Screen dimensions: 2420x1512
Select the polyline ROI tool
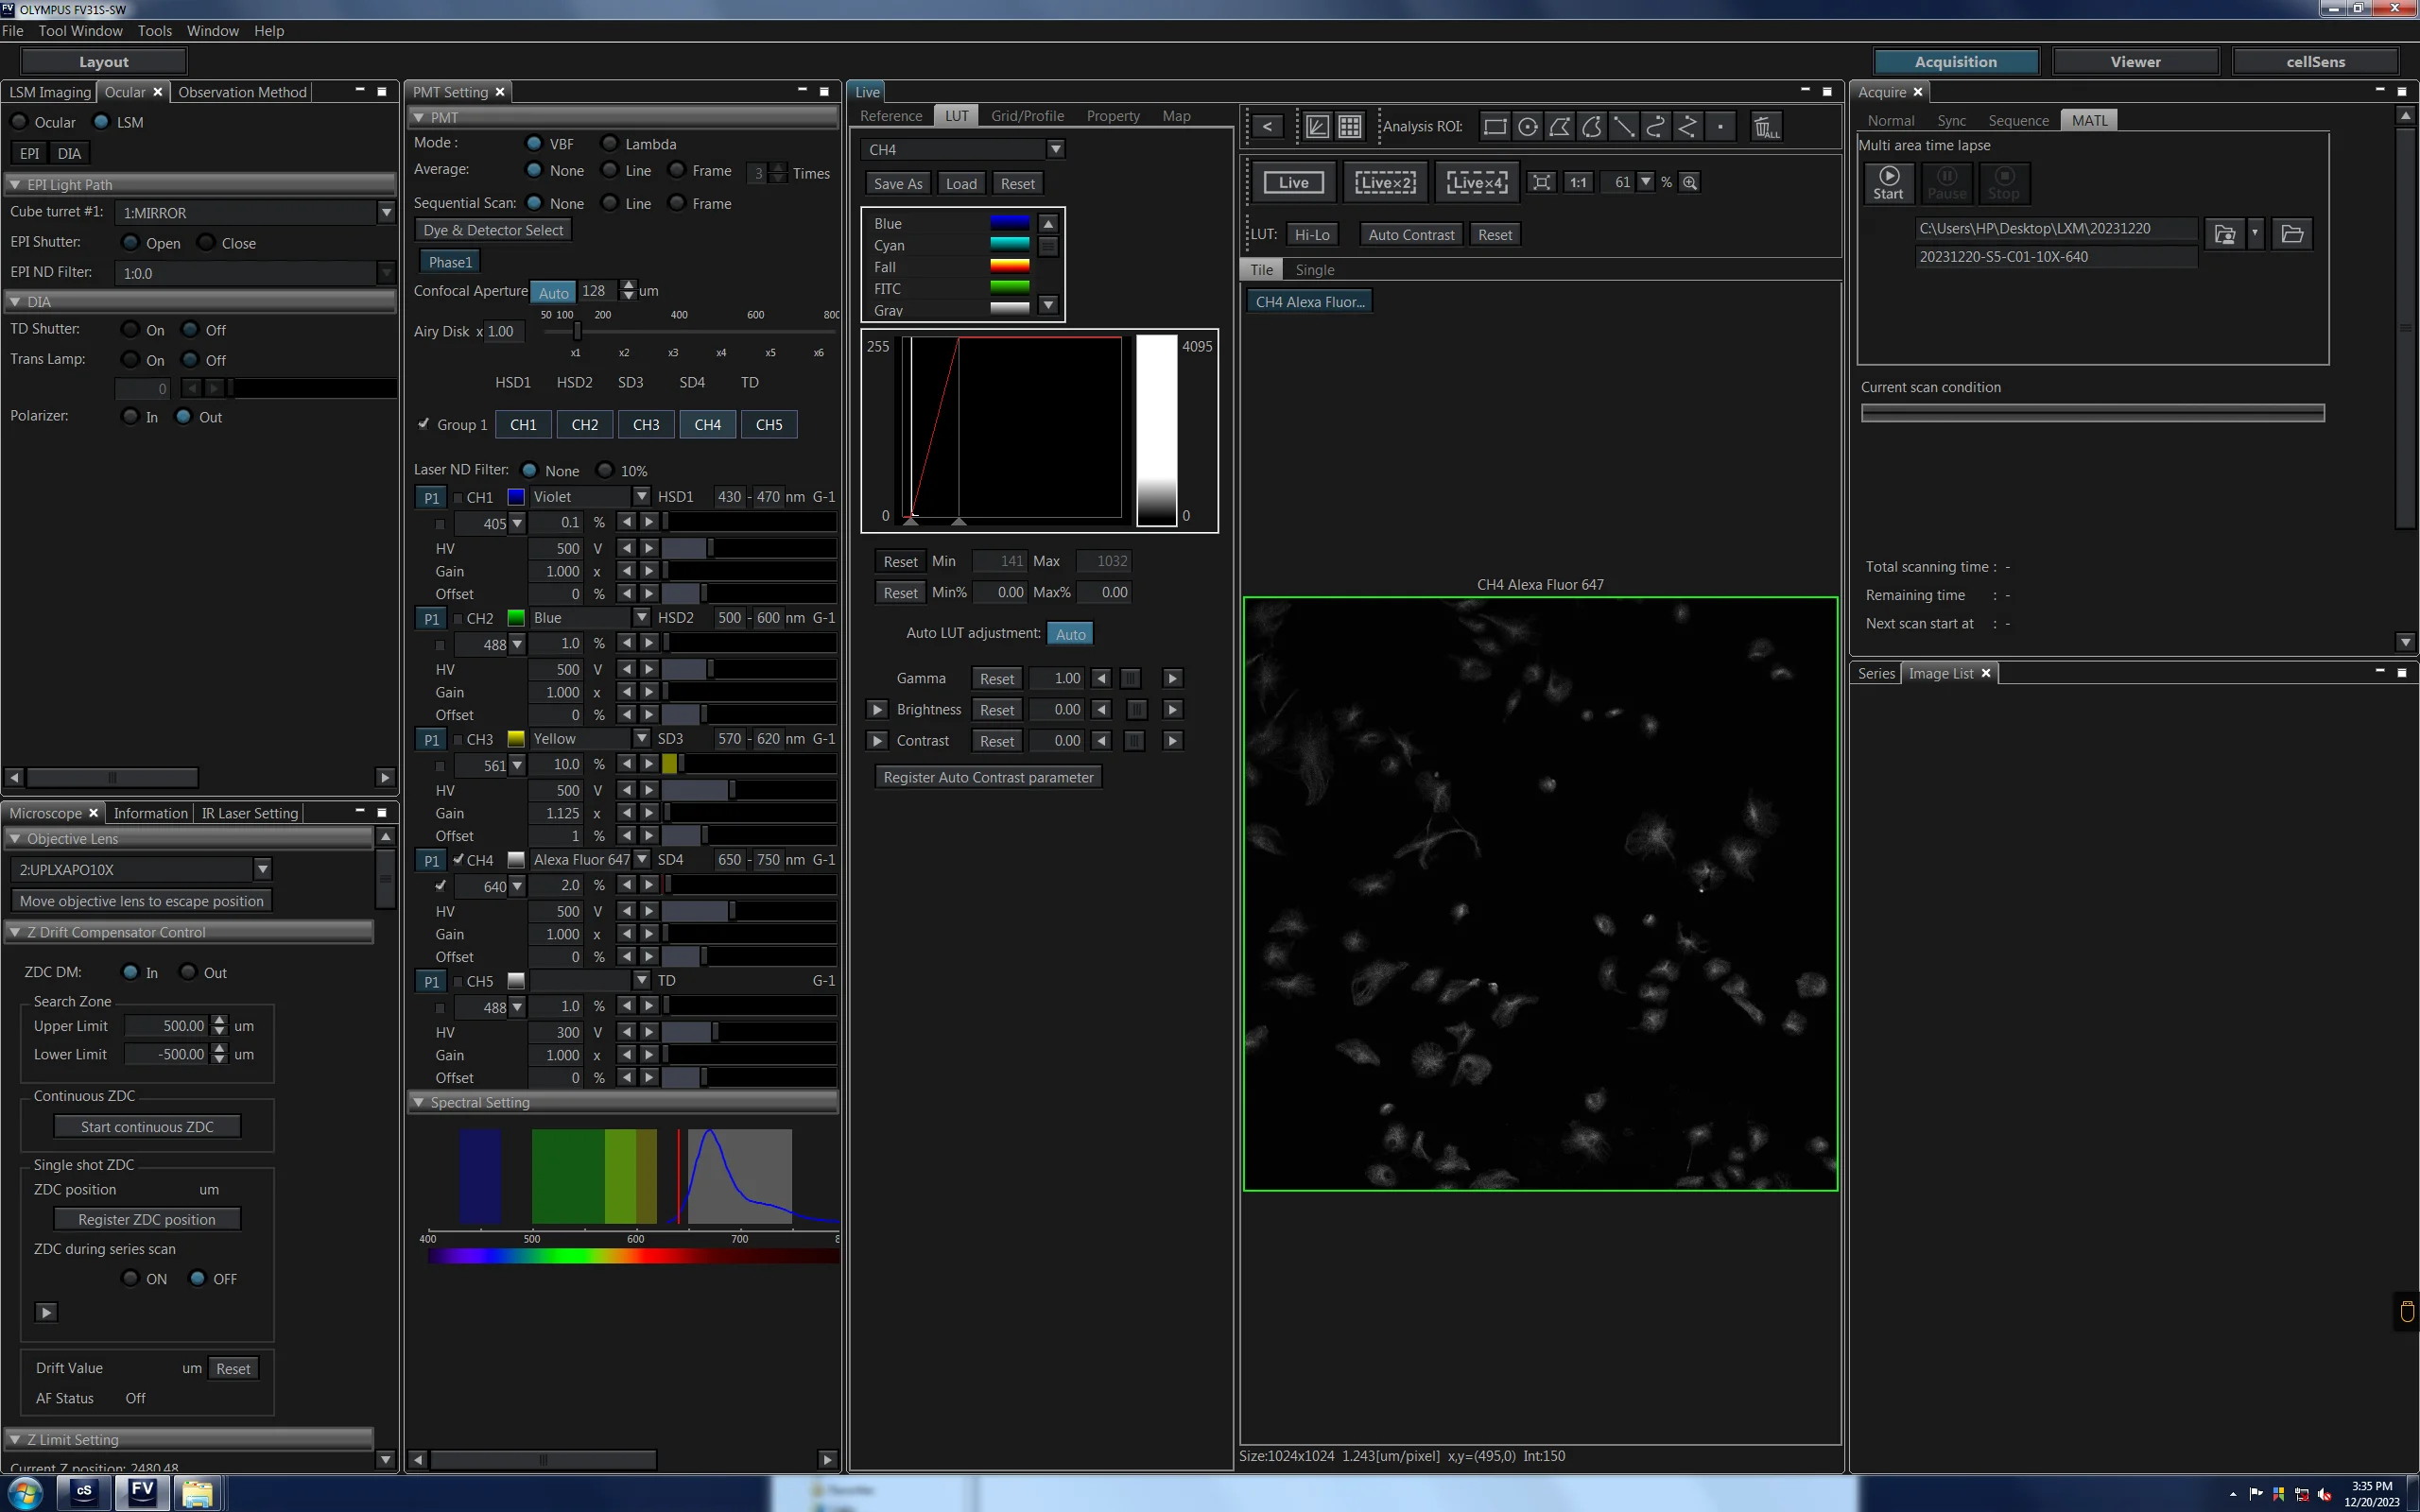1688,127
